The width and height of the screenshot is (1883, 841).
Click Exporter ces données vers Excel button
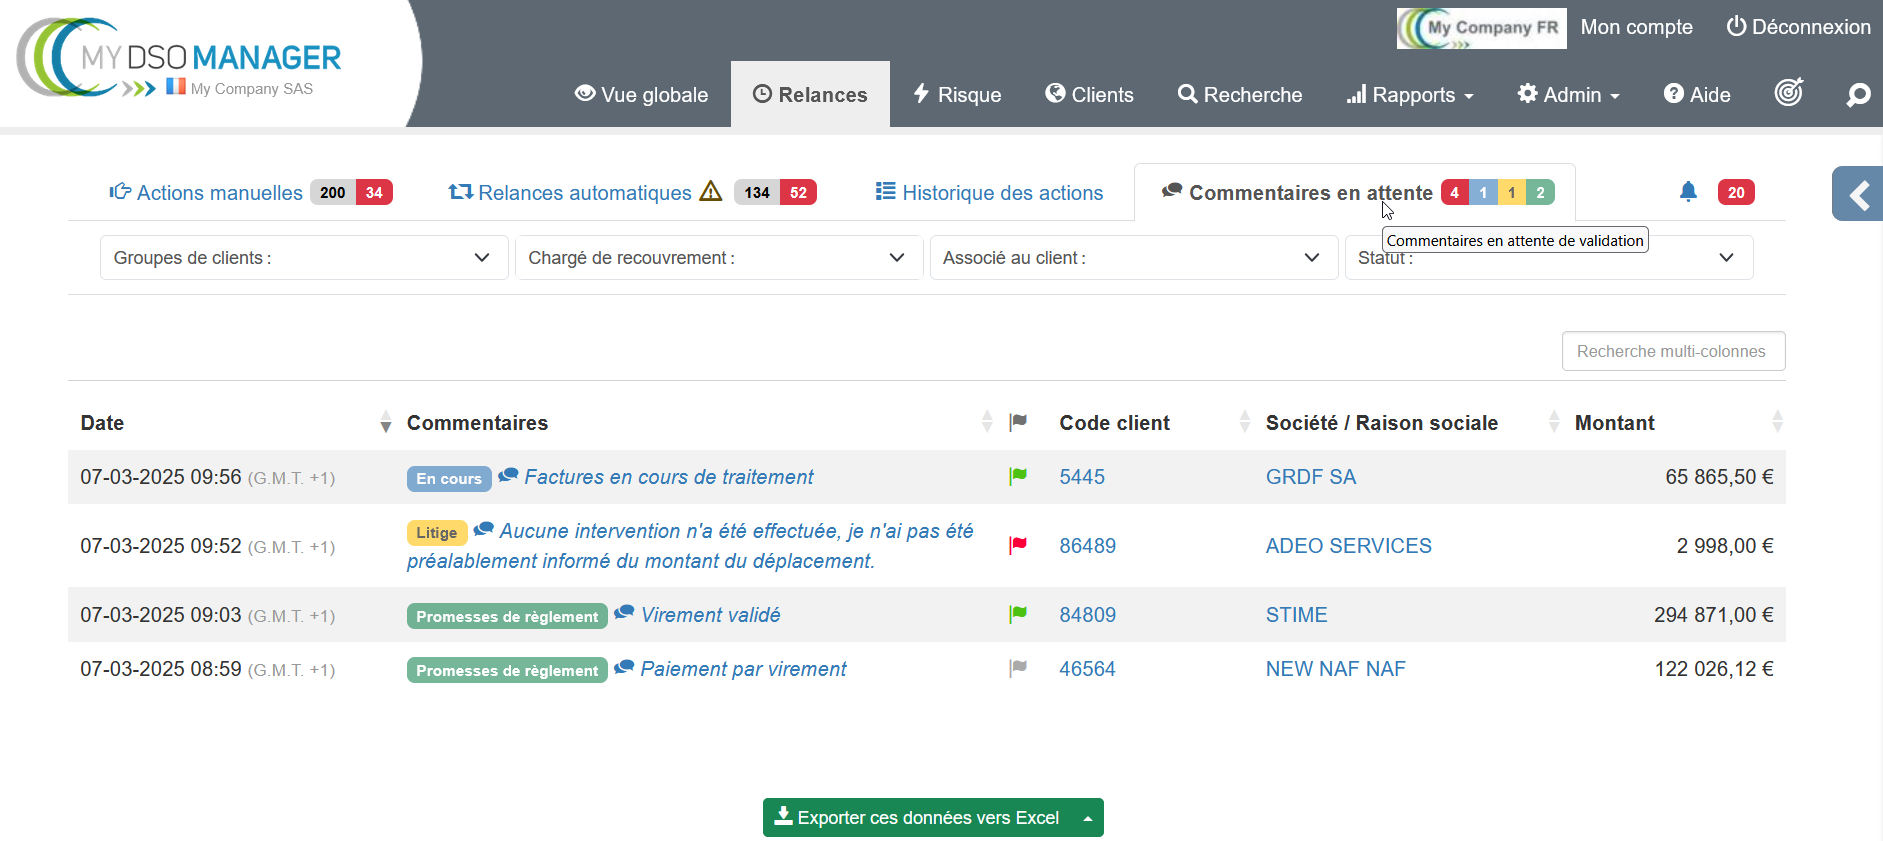[917, 817]
